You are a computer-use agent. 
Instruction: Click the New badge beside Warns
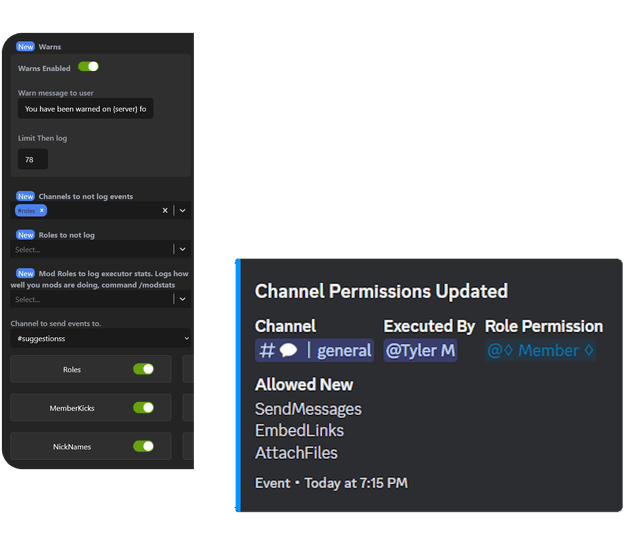tap(25, 46)
